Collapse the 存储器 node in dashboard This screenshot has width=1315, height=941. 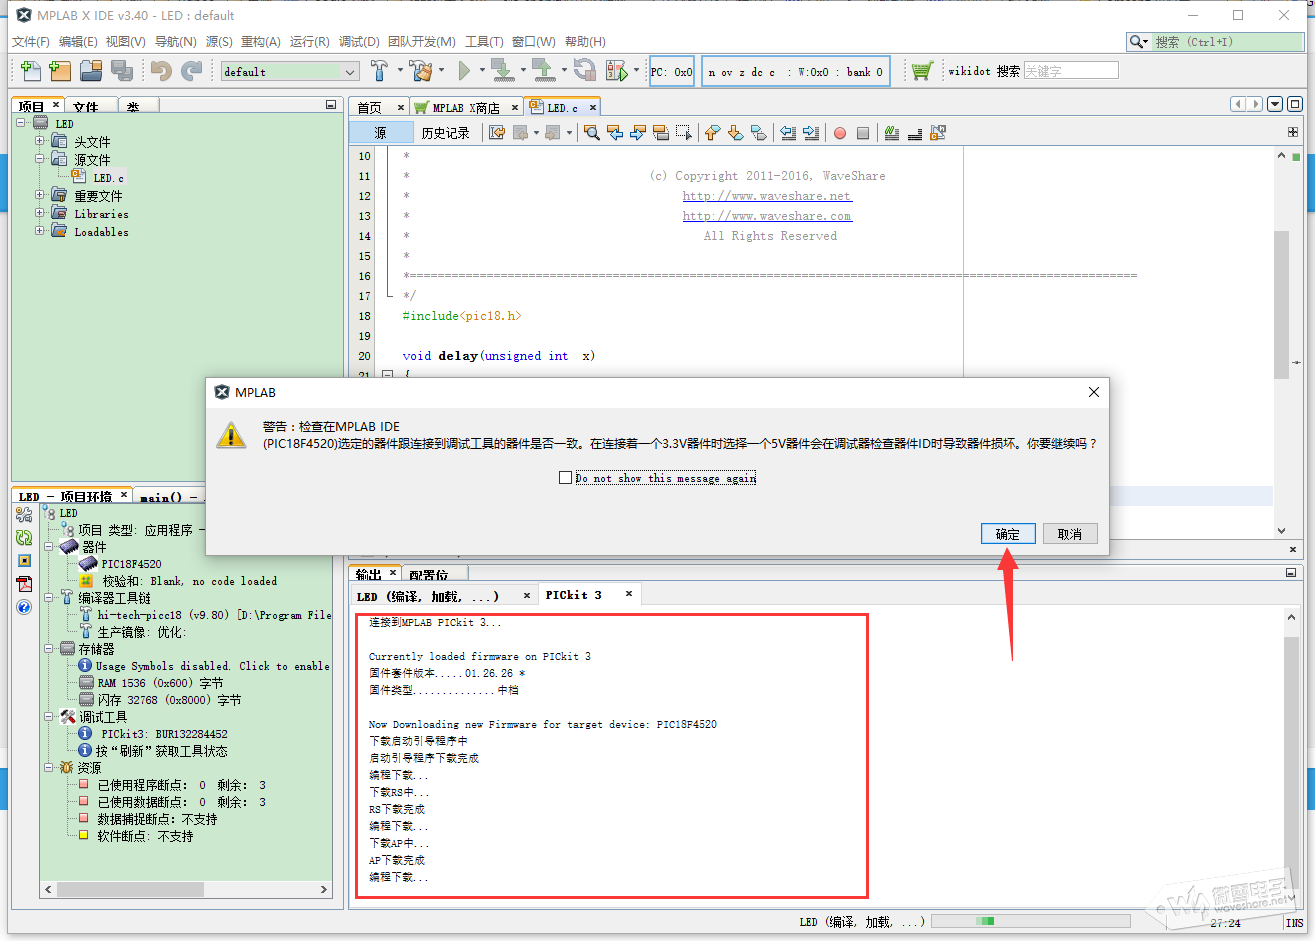click(x=48, y=649)
